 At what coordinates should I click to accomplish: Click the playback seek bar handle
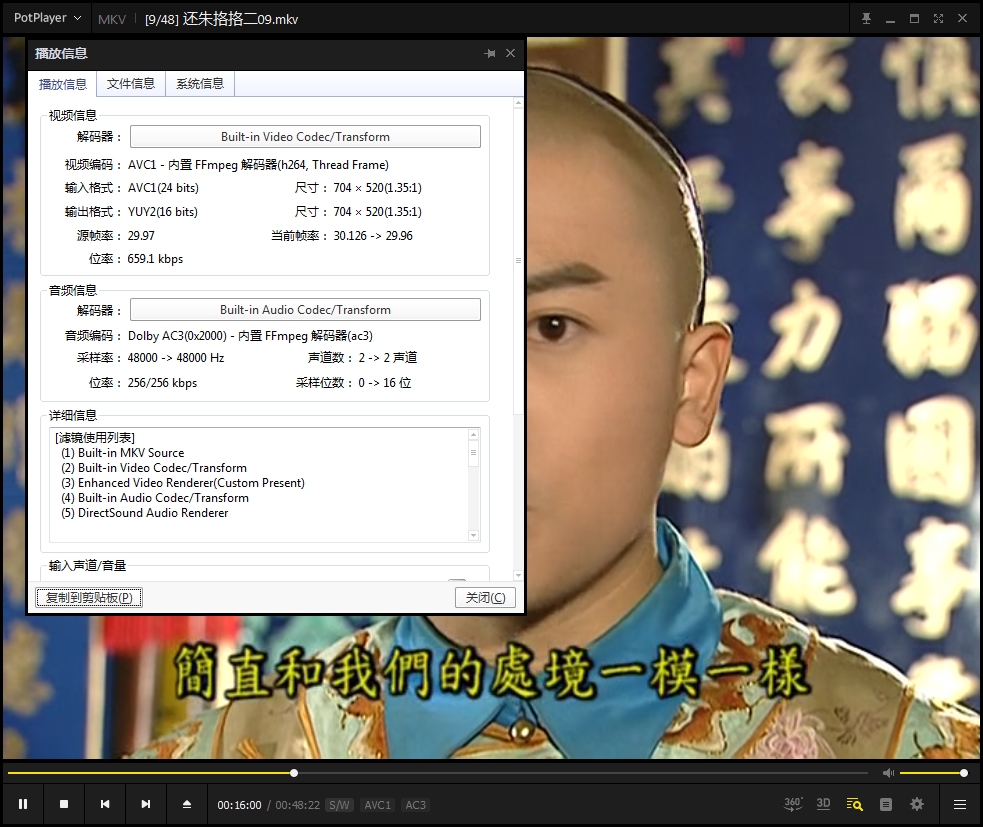pyautogui.click(x=294, y=773)
